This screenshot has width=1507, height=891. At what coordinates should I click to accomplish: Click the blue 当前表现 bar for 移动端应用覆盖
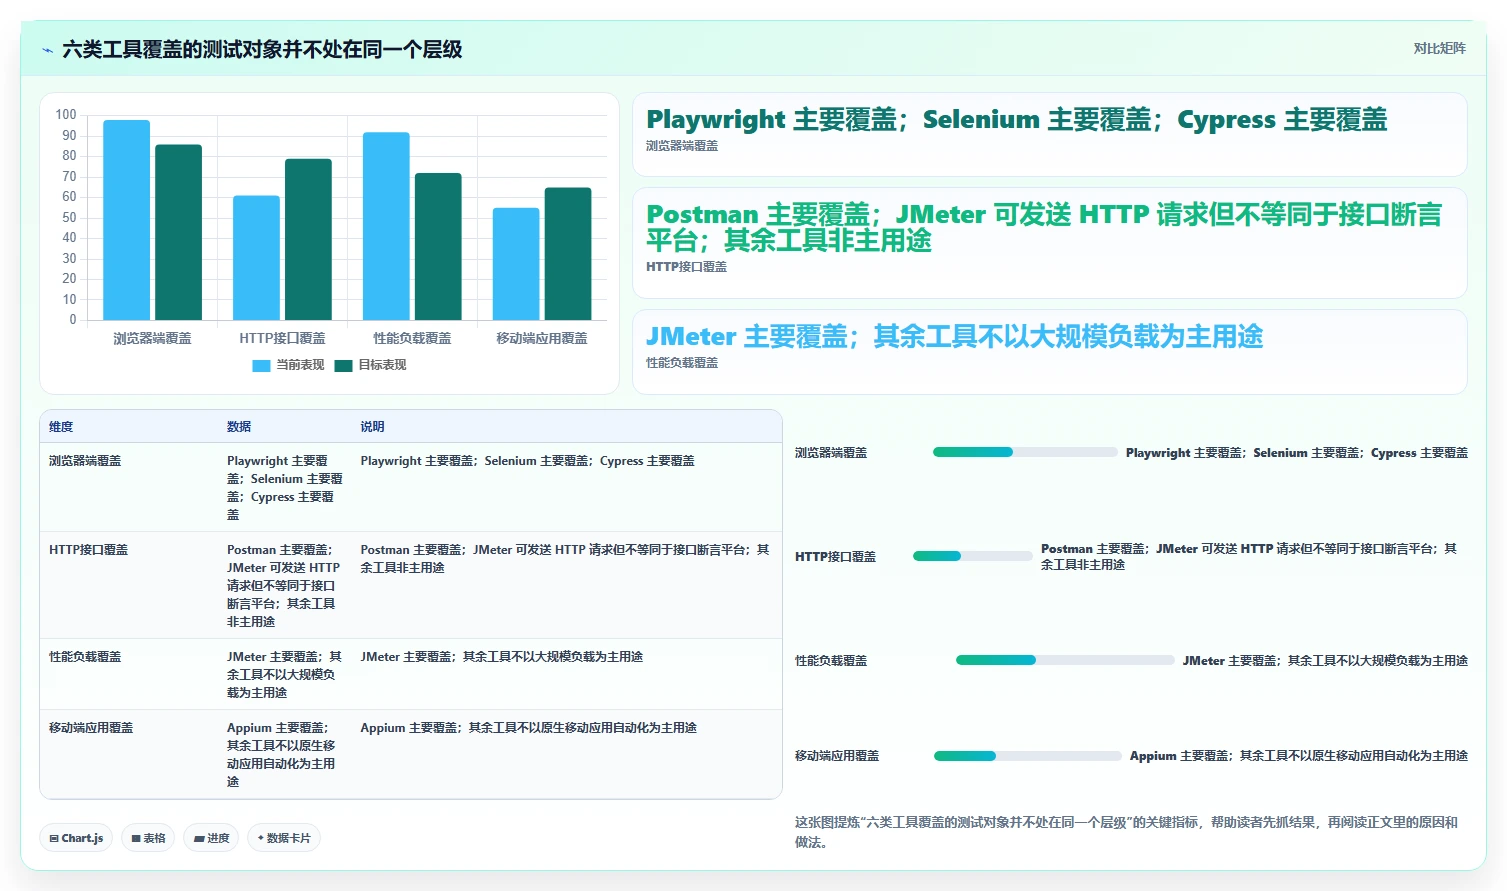tap(516, 264)
